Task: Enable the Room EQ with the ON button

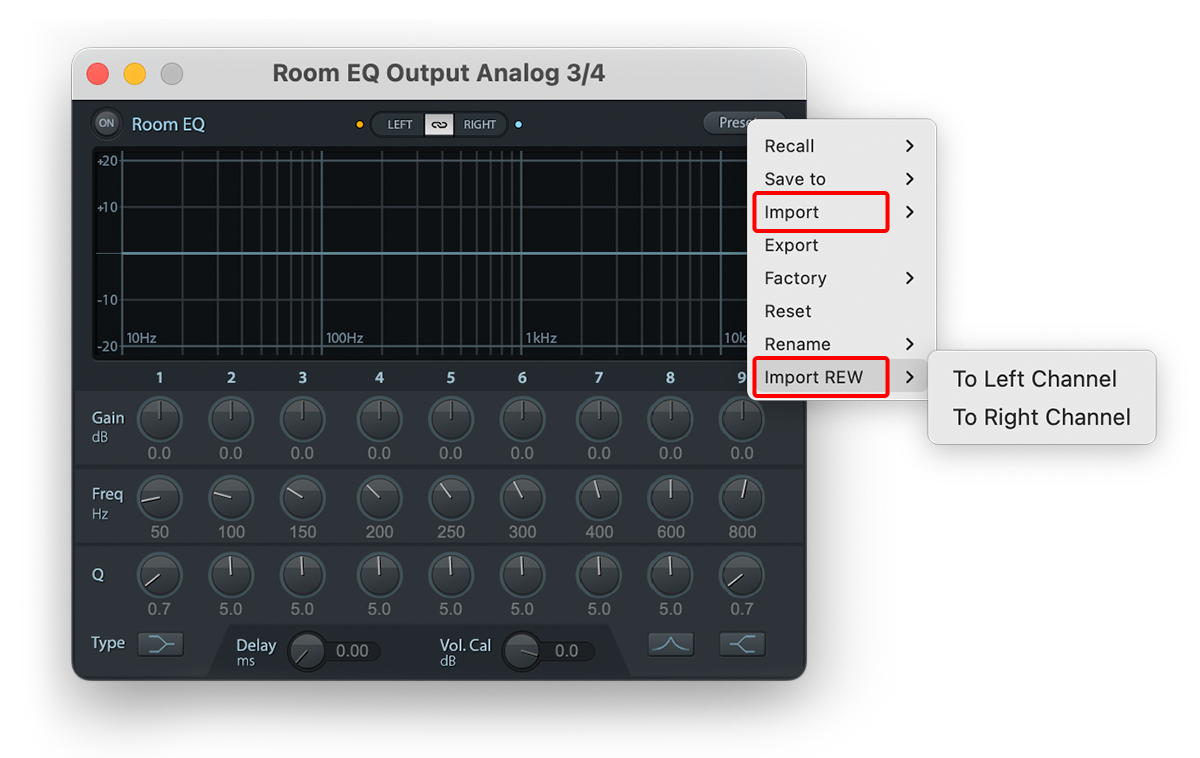Action: pos(106,122)
